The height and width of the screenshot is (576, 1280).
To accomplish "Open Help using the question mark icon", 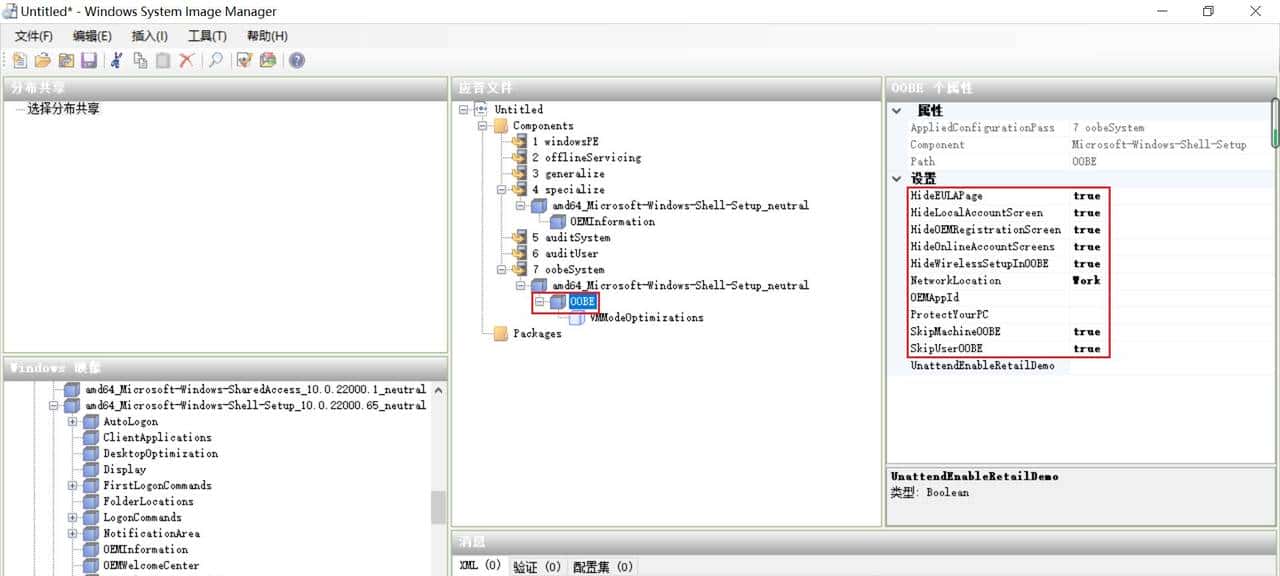I will [297, 60].
